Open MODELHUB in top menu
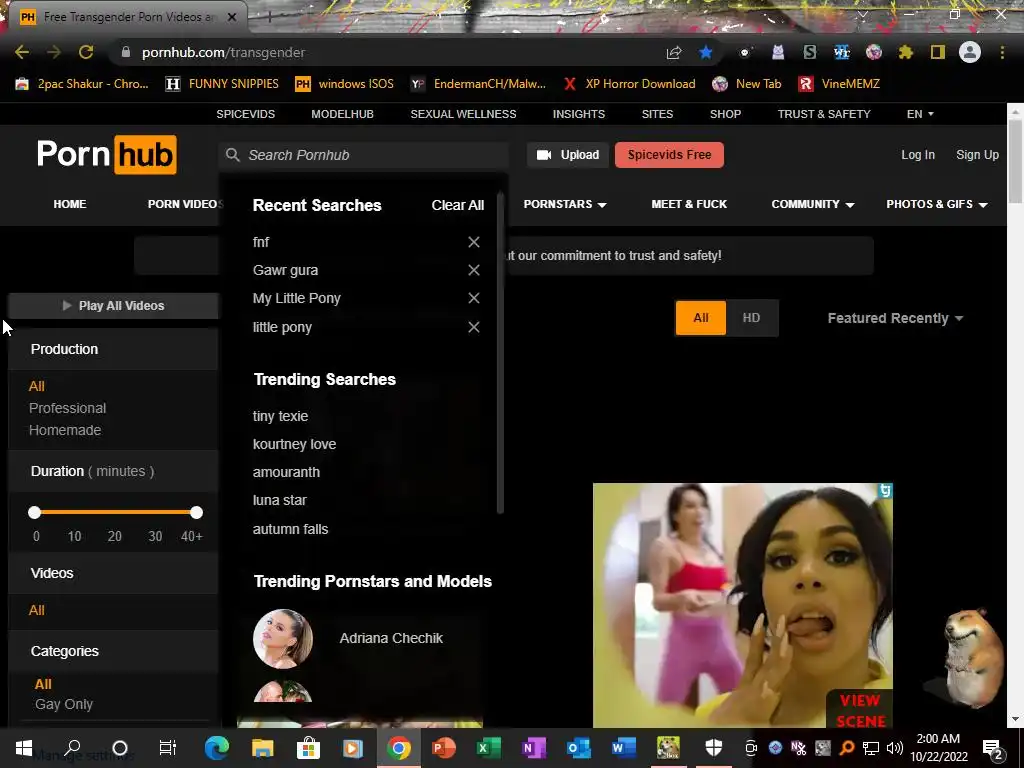 (342, 114)
